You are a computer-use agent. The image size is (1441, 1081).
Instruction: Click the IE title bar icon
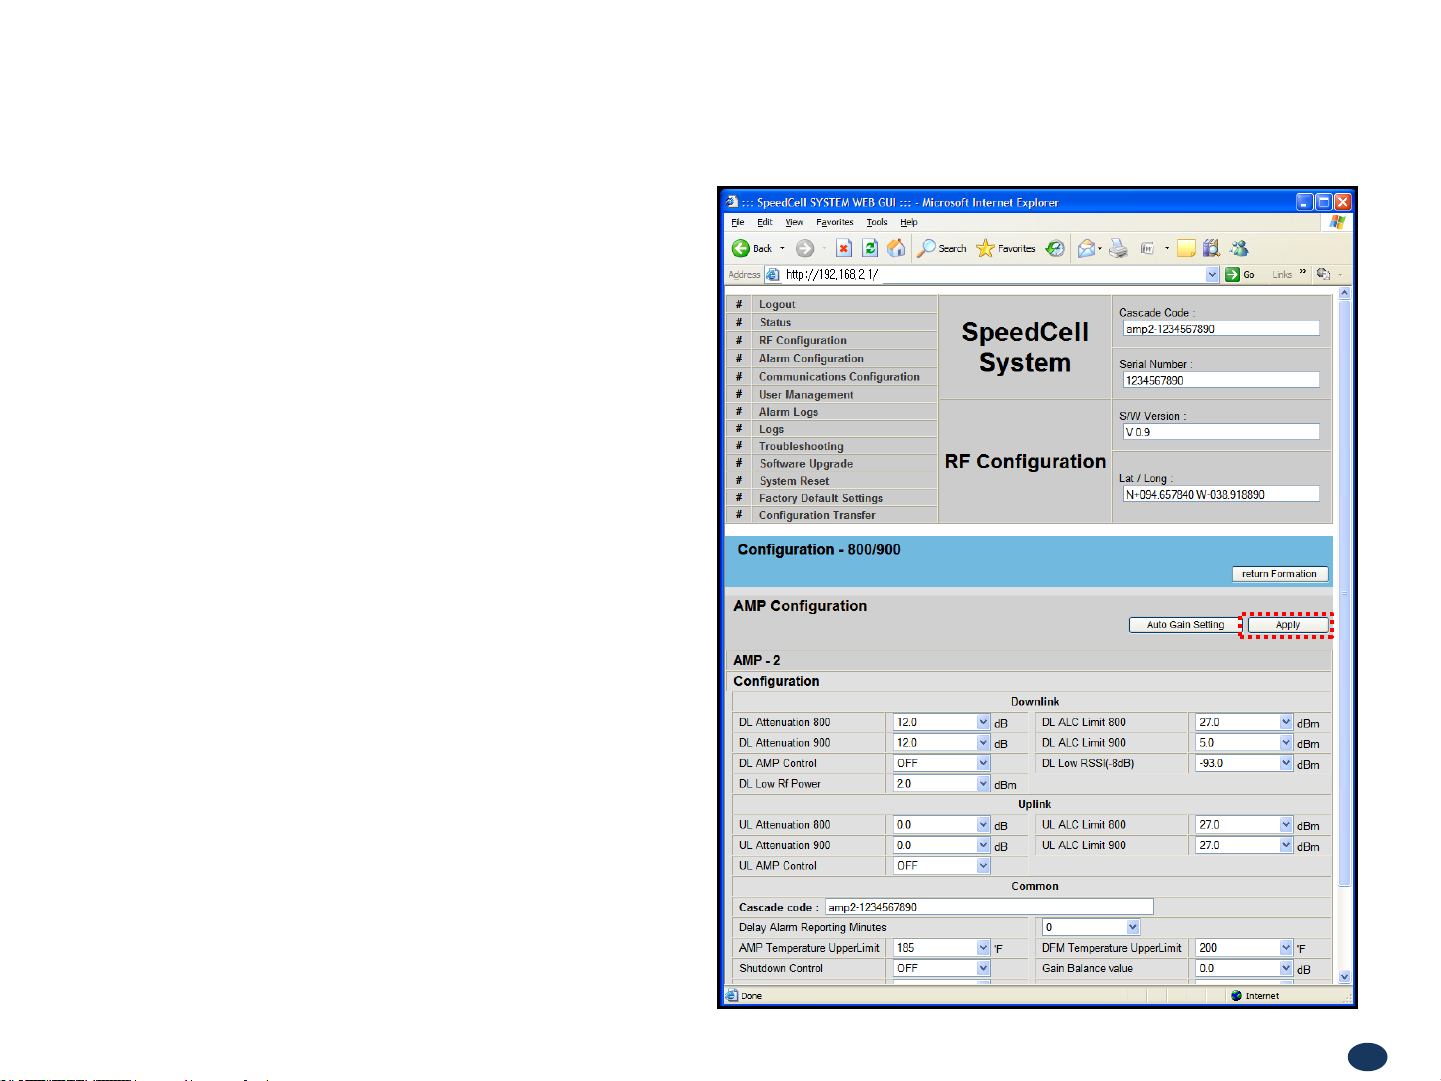tap(732, 202)
